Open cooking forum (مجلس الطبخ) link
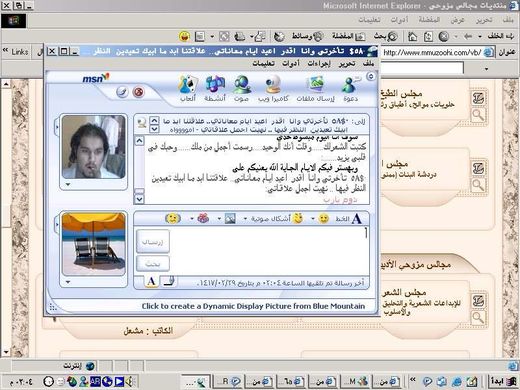 [402, 94]
